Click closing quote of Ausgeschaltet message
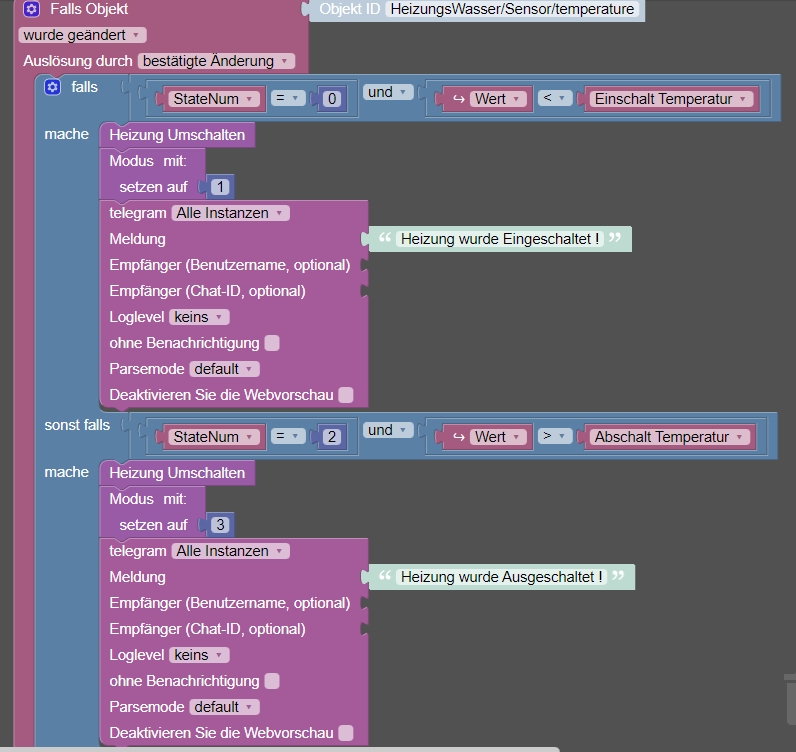 pyautogui.click(x=618, y=575)
